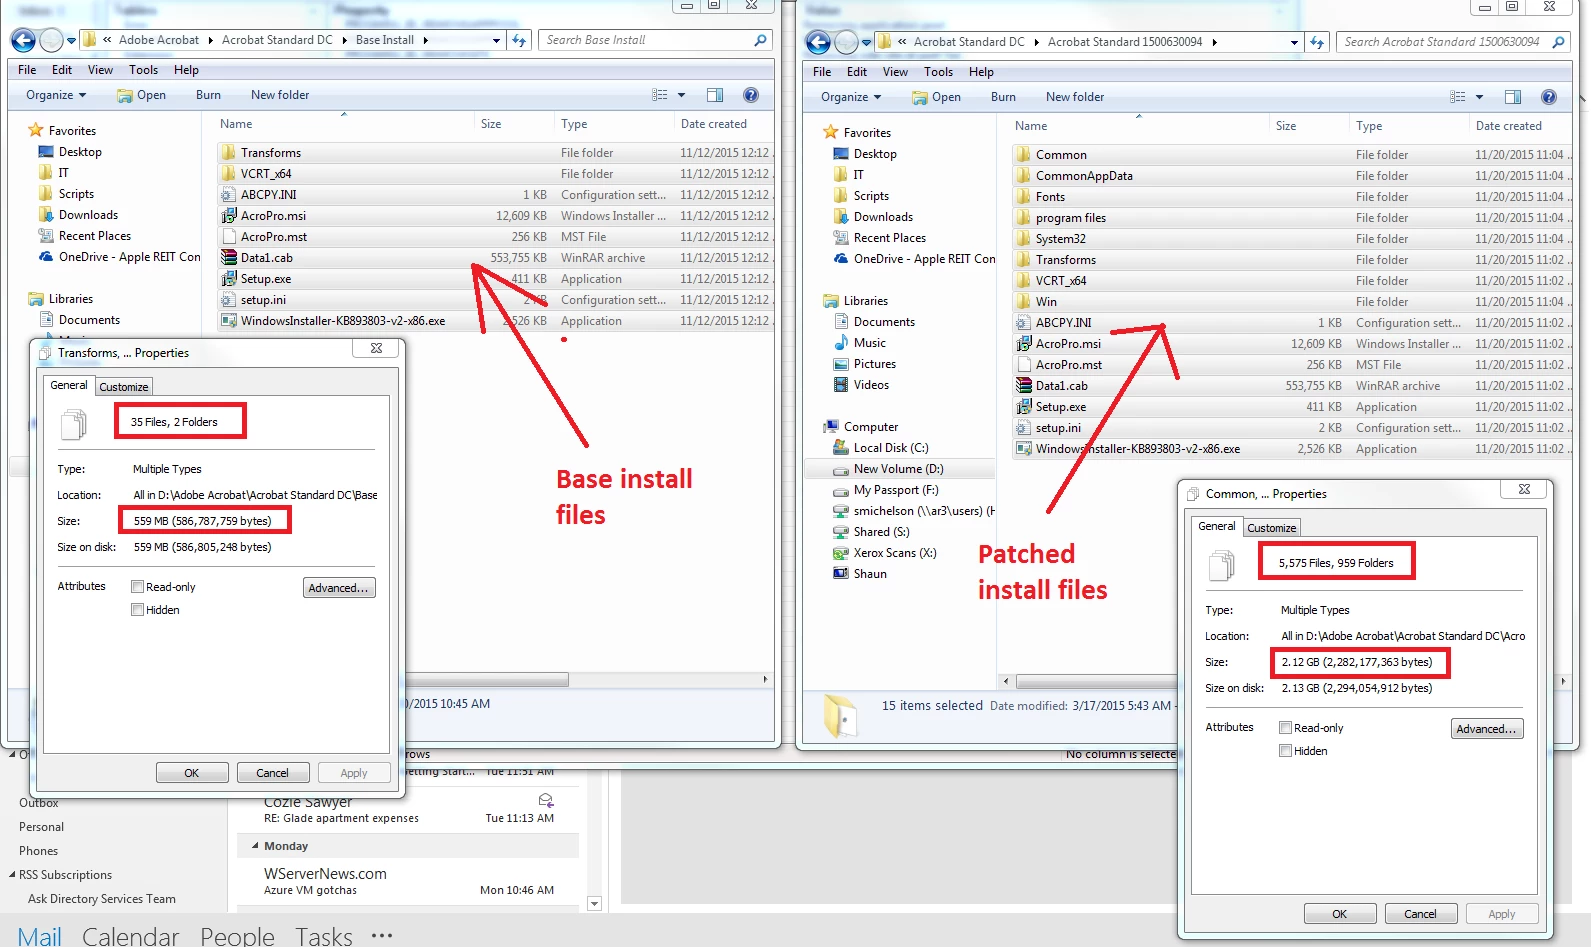Screen dimensions: 1591x947
Task: Open File menu in Base Install window
Action: tap(27, 70)
